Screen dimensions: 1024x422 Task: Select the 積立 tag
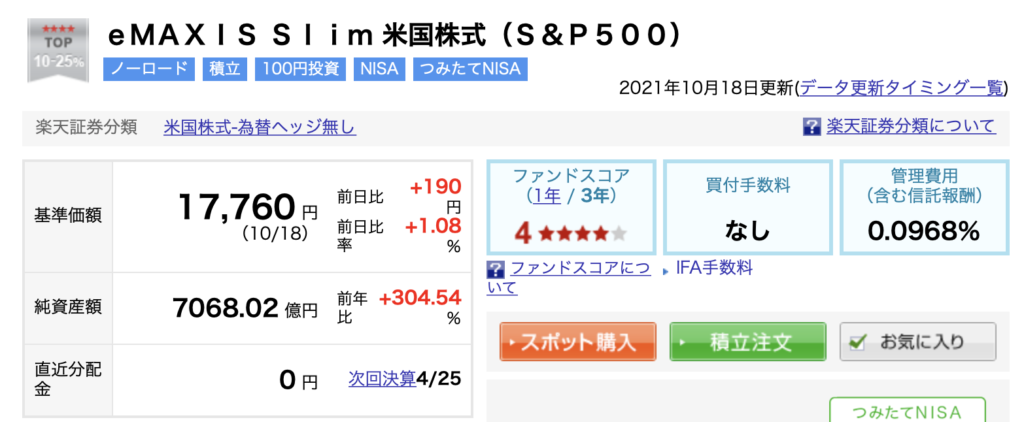(225, 70)
